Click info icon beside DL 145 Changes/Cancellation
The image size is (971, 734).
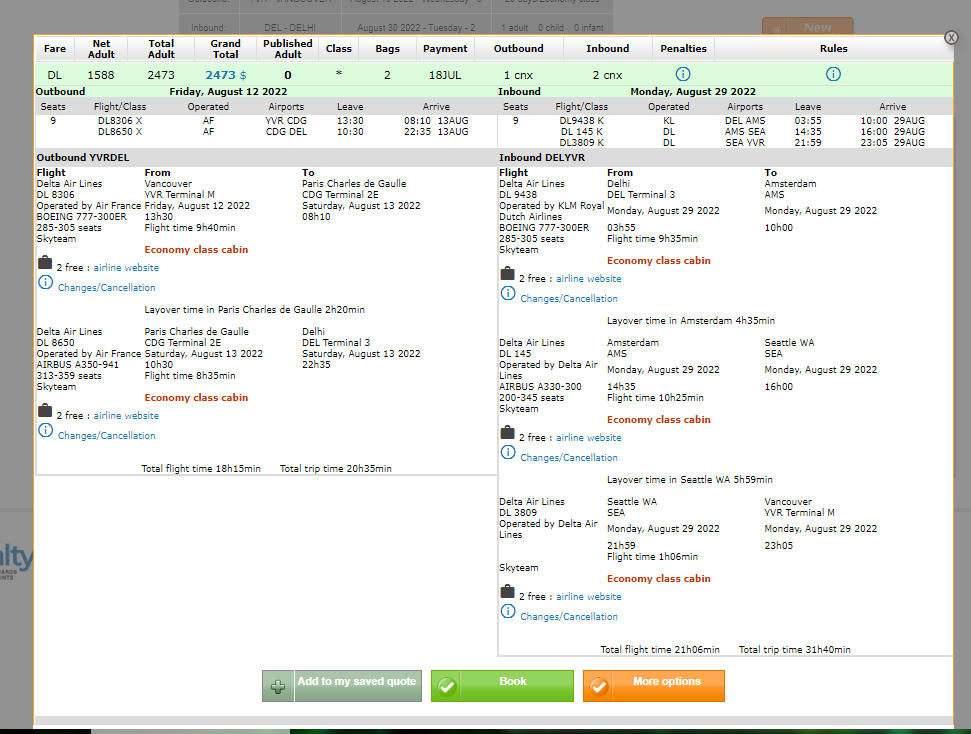(x=508, y=453)
